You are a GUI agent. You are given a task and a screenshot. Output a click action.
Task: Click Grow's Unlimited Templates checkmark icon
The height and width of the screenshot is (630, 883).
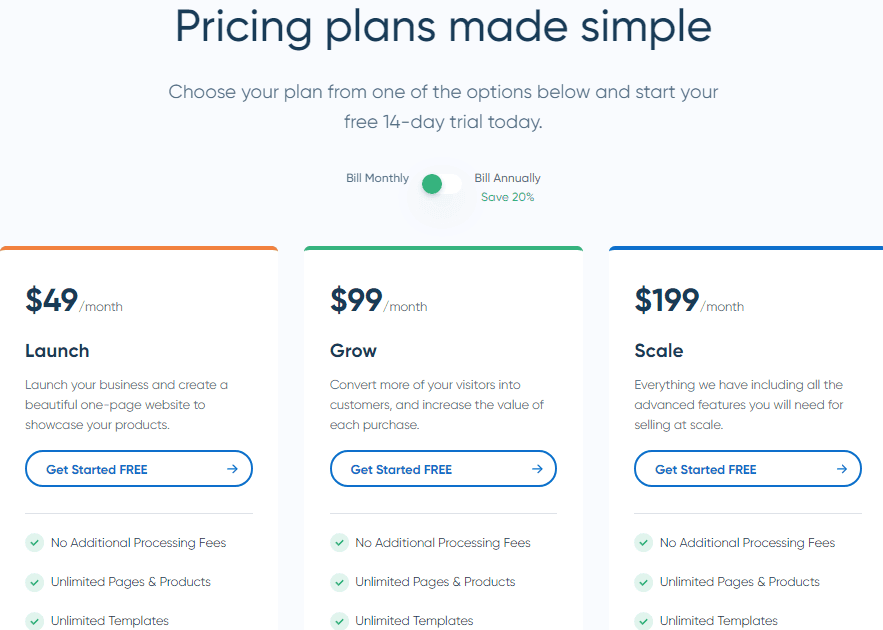339,620
